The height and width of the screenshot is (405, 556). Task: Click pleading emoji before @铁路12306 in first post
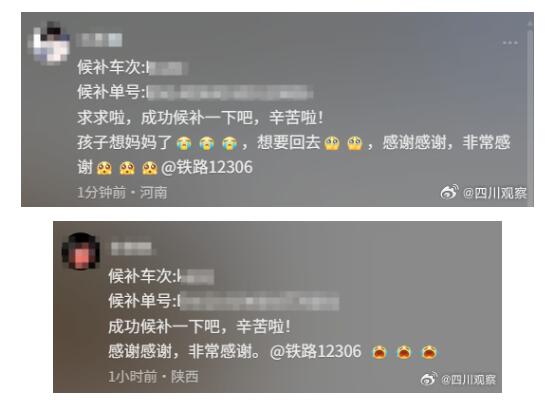[x=150, y=168]
